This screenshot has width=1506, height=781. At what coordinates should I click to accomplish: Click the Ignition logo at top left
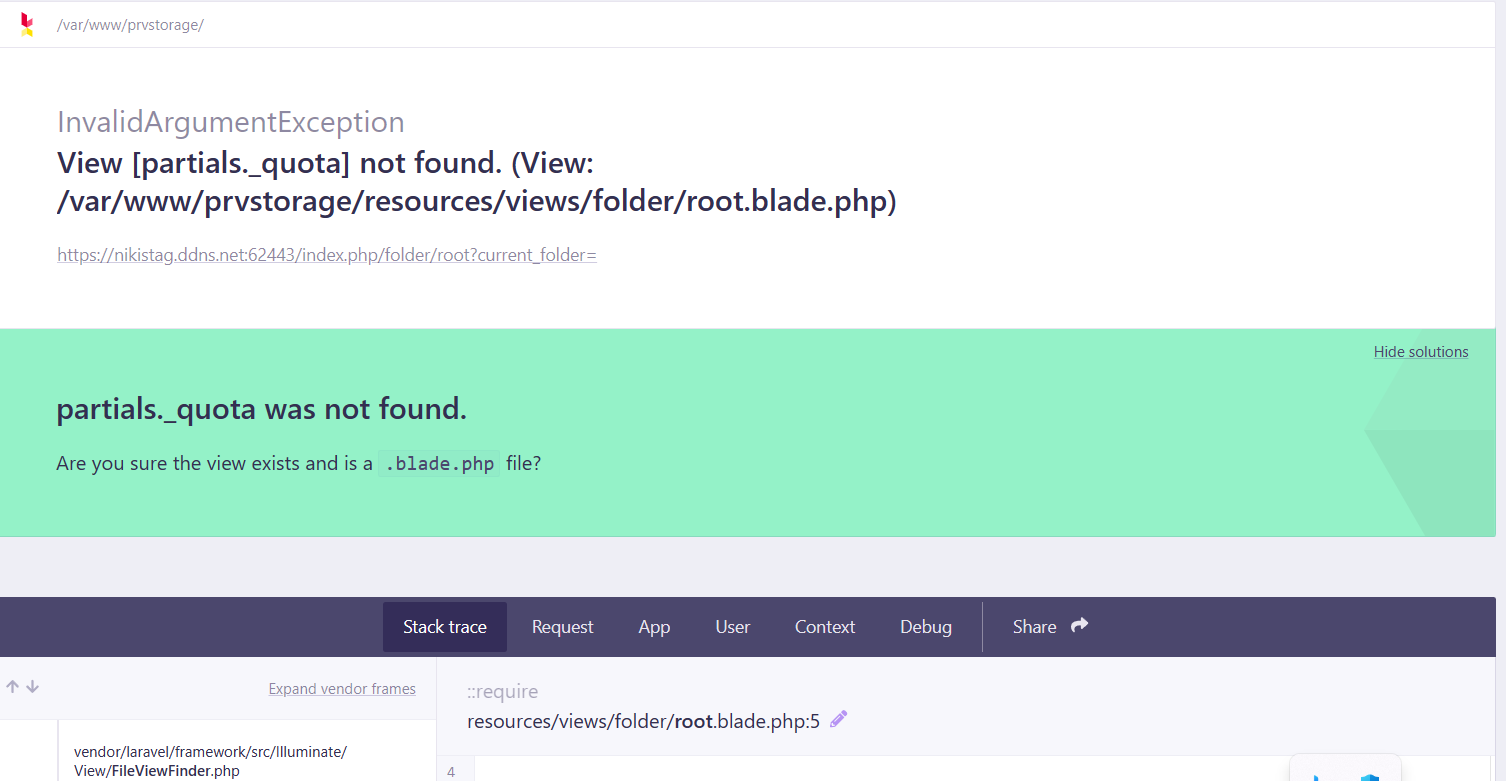tap(27, 25)
